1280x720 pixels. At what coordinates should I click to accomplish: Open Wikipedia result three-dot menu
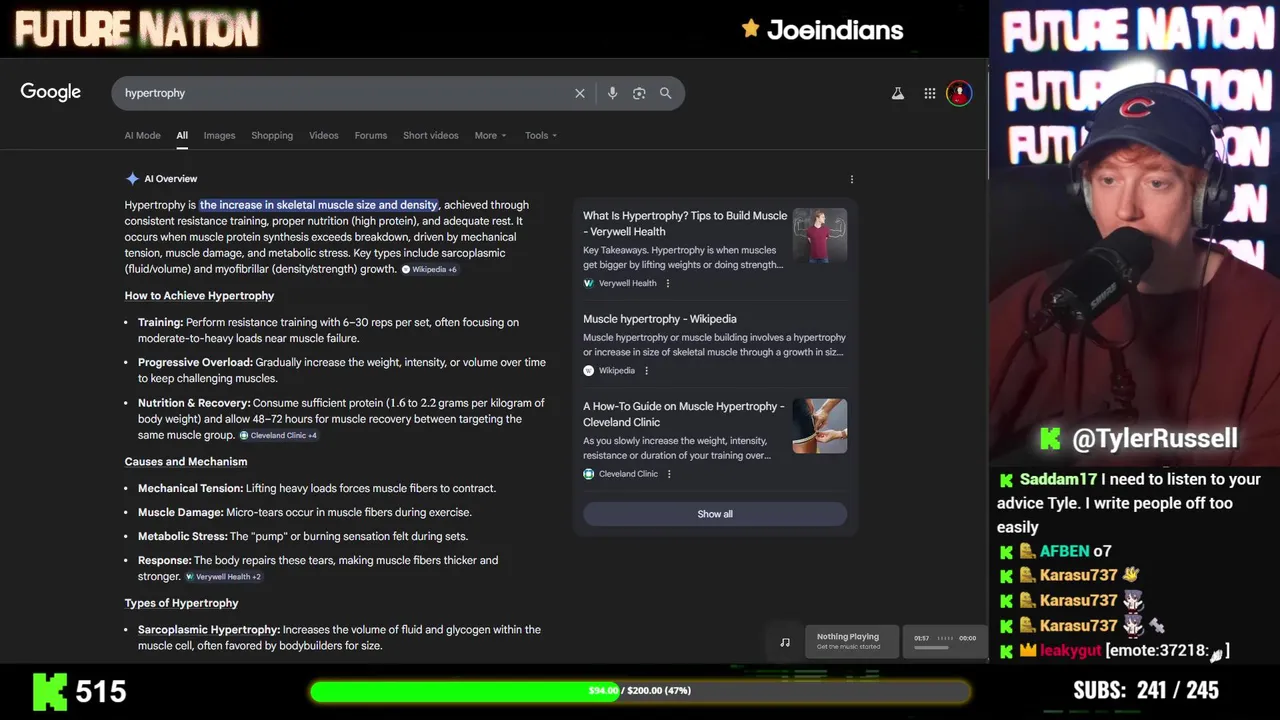pyautogui.click(x=646, y=371)
